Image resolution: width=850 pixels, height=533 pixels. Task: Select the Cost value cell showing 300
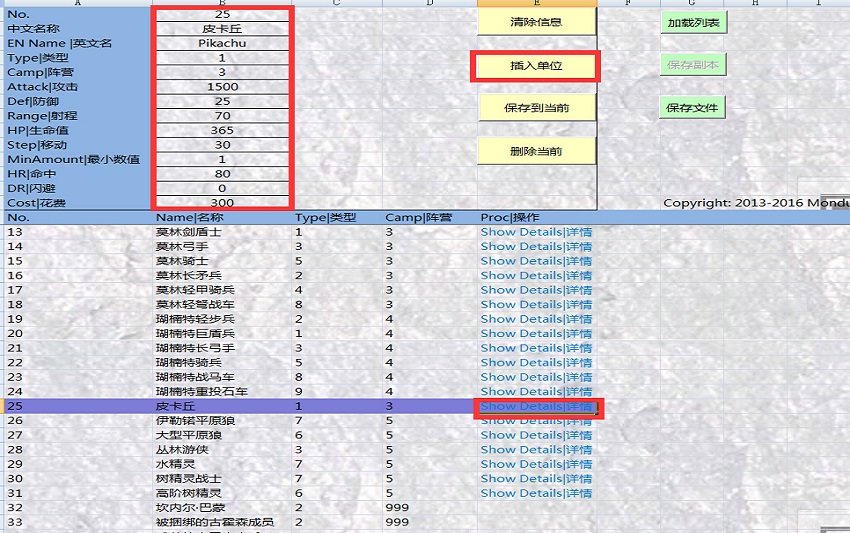(222, 203)
